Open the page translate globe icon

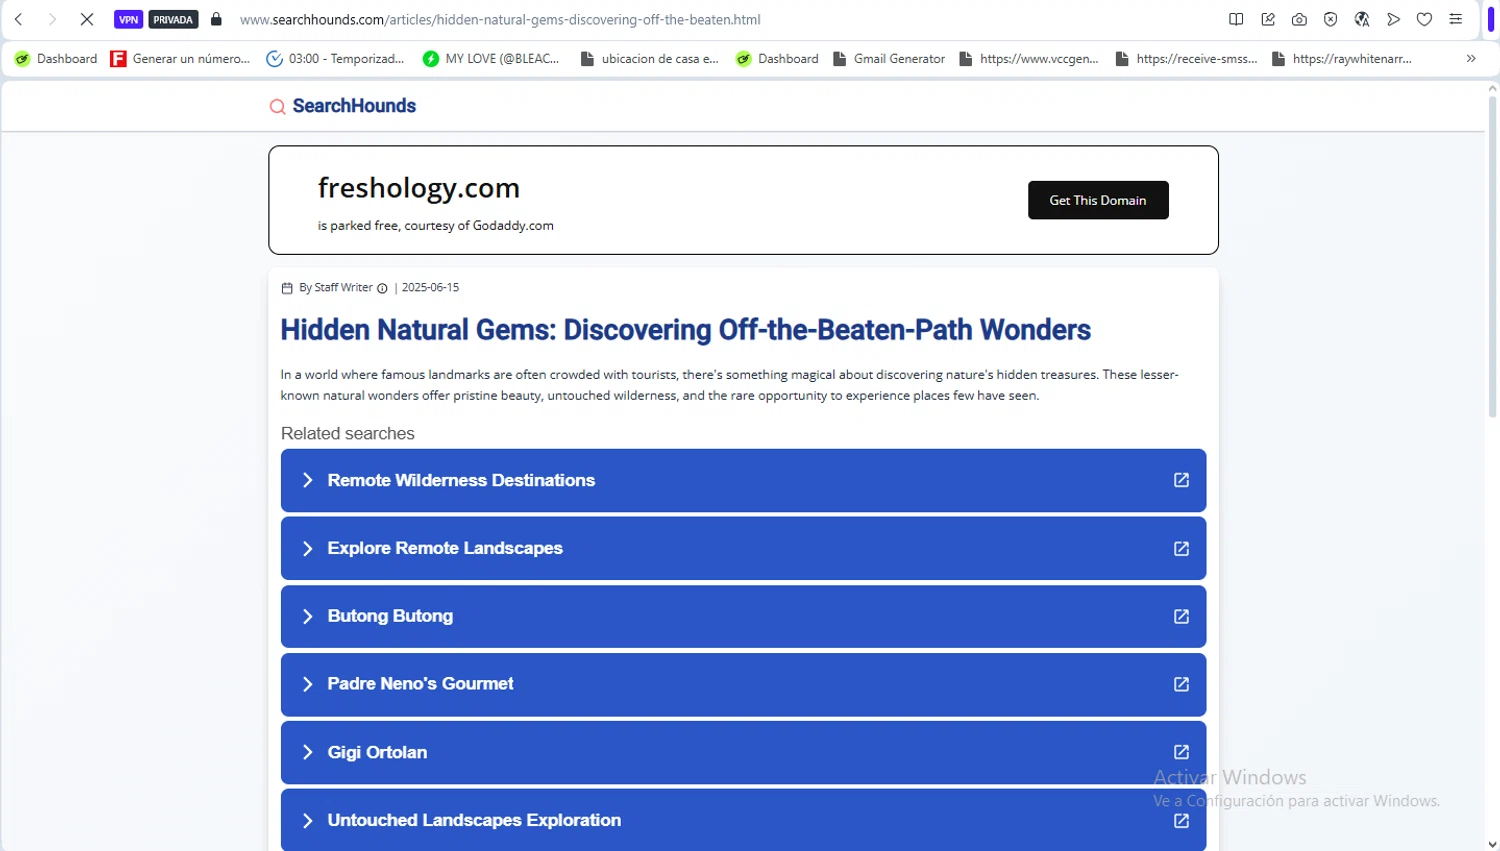tap(1362, 19)
